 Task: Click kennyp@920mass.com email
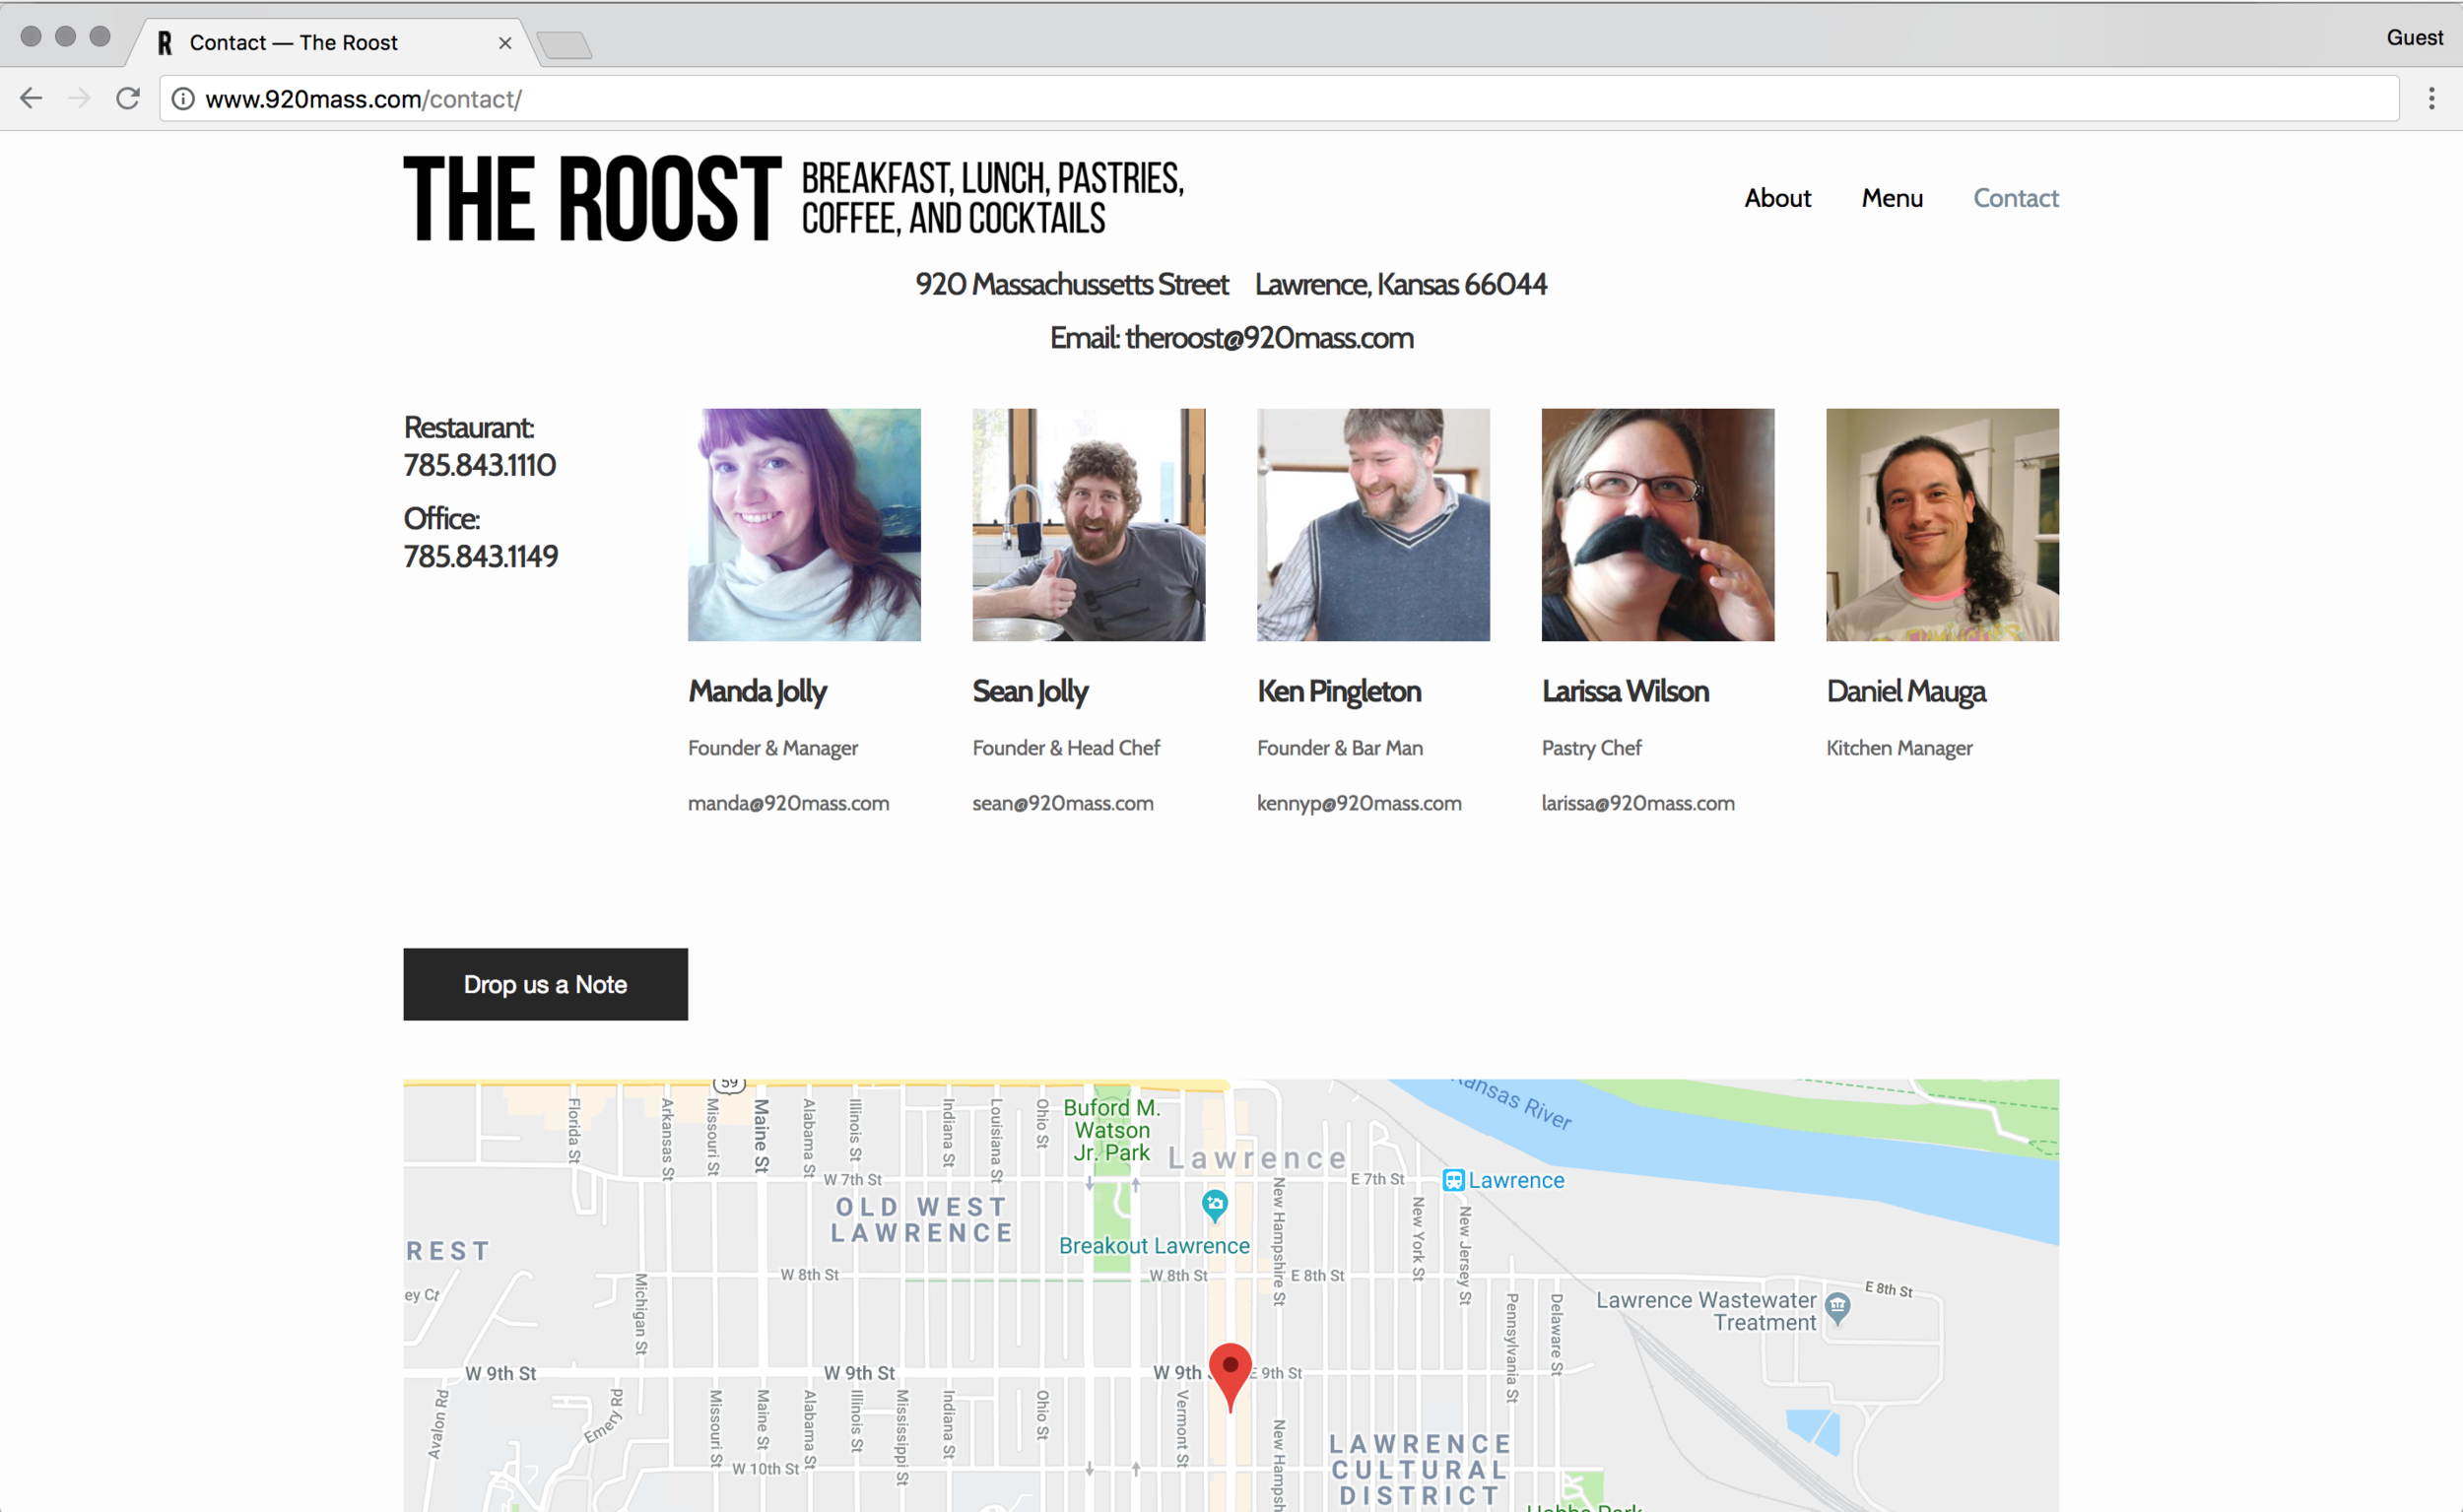(x=1359, y=803)
